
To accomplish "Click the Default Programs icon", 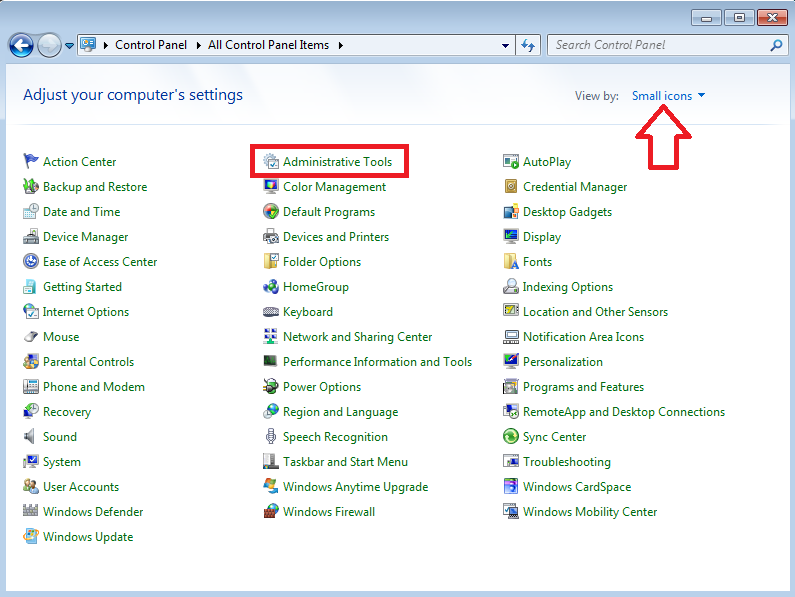I will pos(271,211).
